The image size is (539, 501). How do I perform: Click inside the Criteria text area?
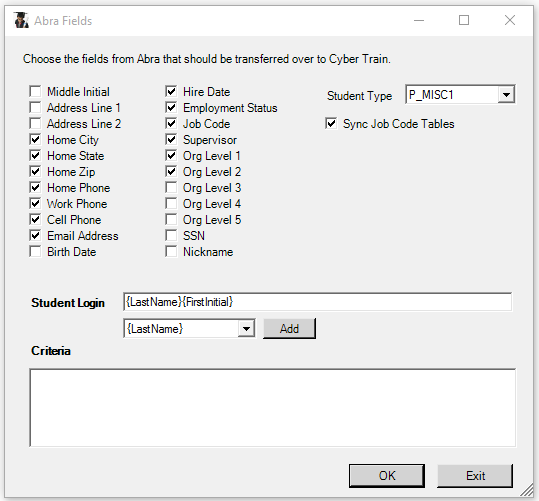pyautogui.click(x=273, y=408)
